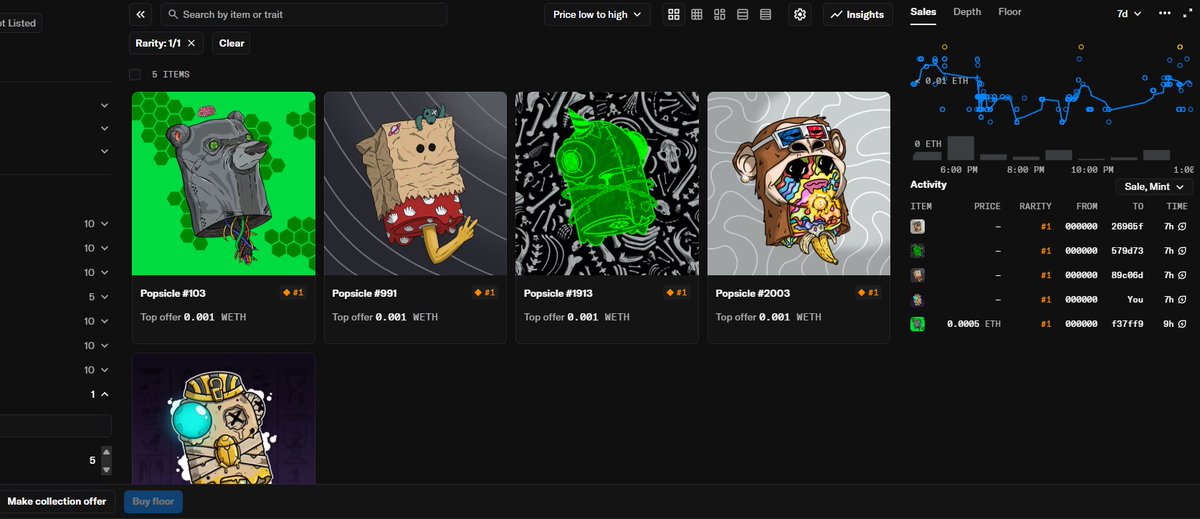The width and height of the screenshot is (1200, 519).
Task: Open transaction icon for row to You
Action: [x=1182, y=299]
